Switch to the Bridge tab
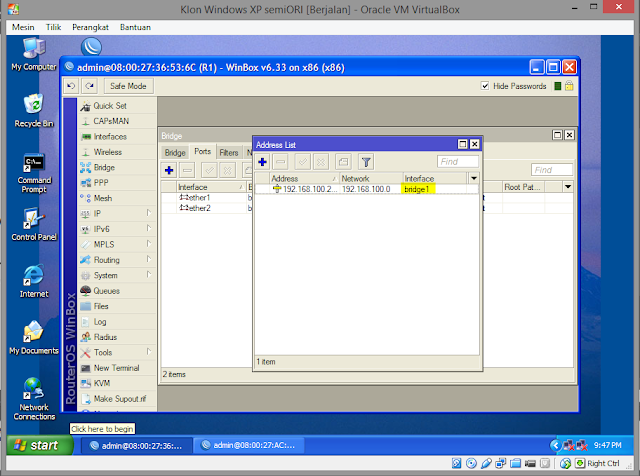 [175, 152]
